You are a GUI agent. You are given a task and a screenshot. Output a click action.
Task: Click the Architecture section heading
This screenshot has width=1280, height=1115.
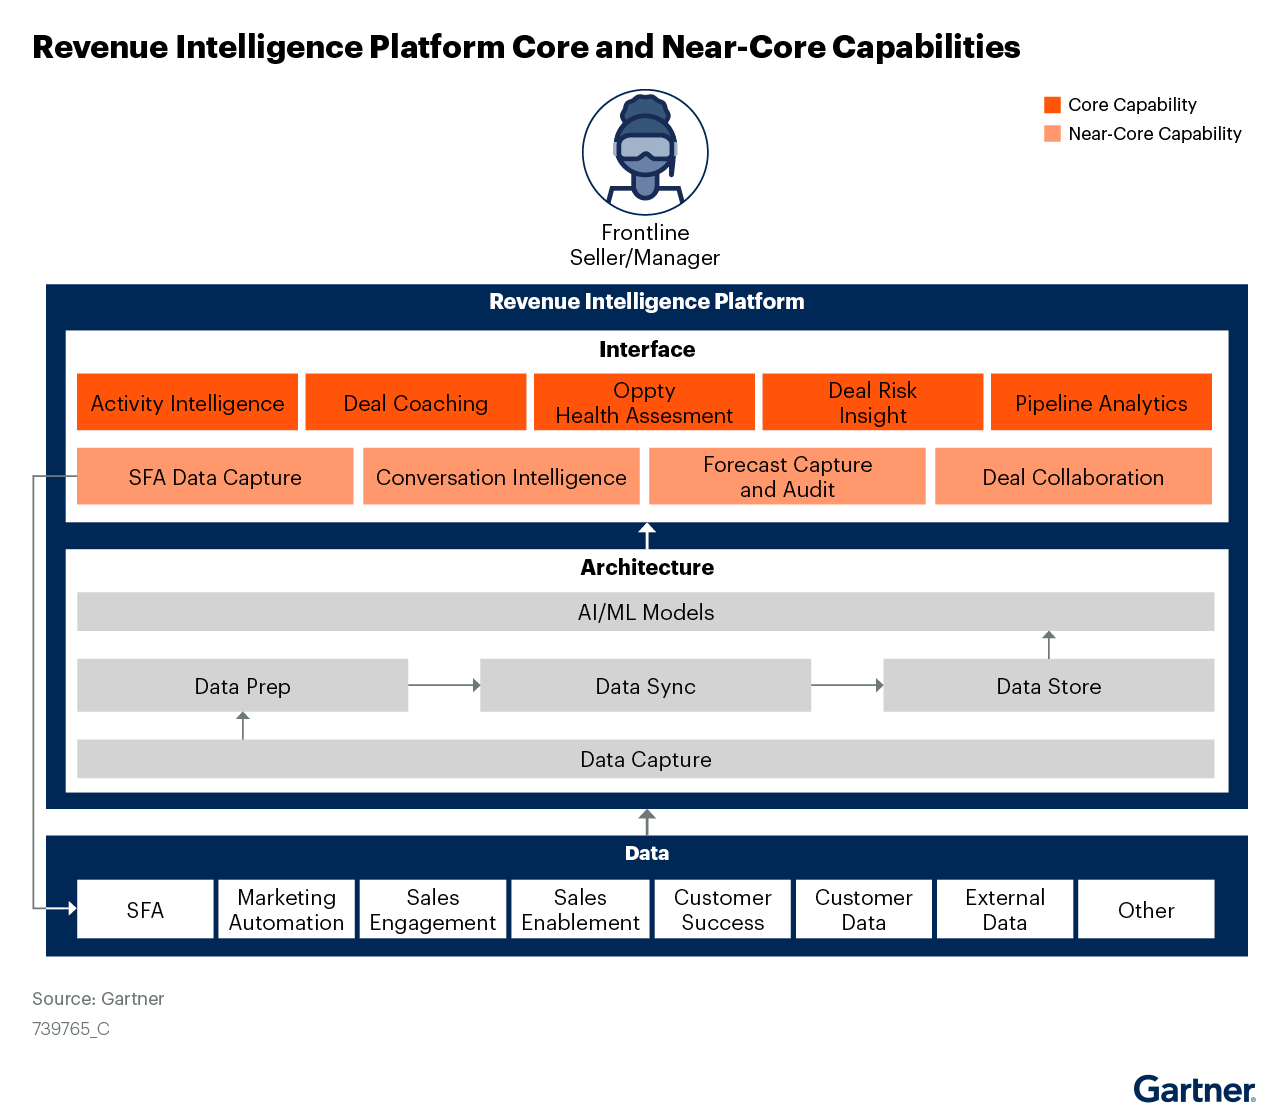pyautogui.click(x=647, y=567)
